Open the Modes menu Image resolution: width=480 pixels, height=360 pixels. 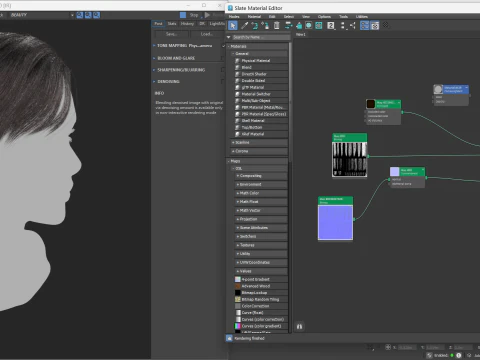234,16
